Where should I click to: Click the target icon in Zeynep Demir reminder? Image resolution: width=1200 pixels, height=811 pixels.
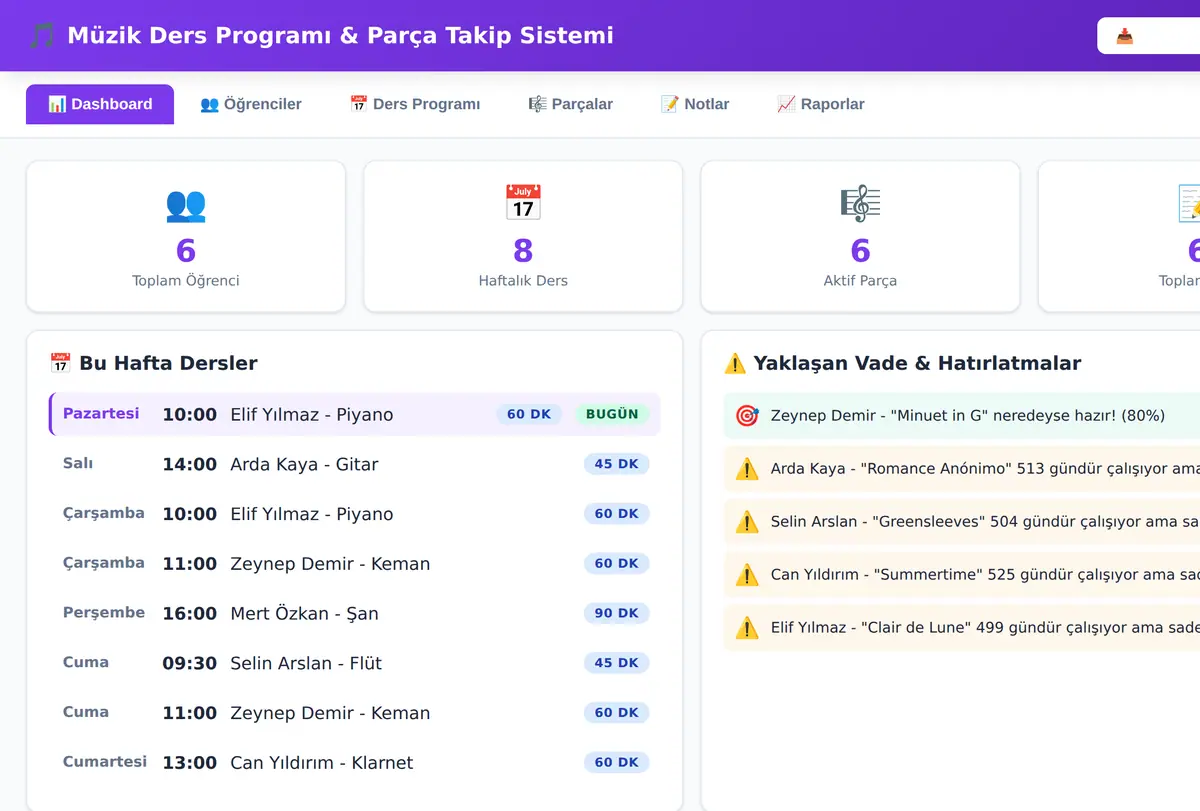[747, 415]
